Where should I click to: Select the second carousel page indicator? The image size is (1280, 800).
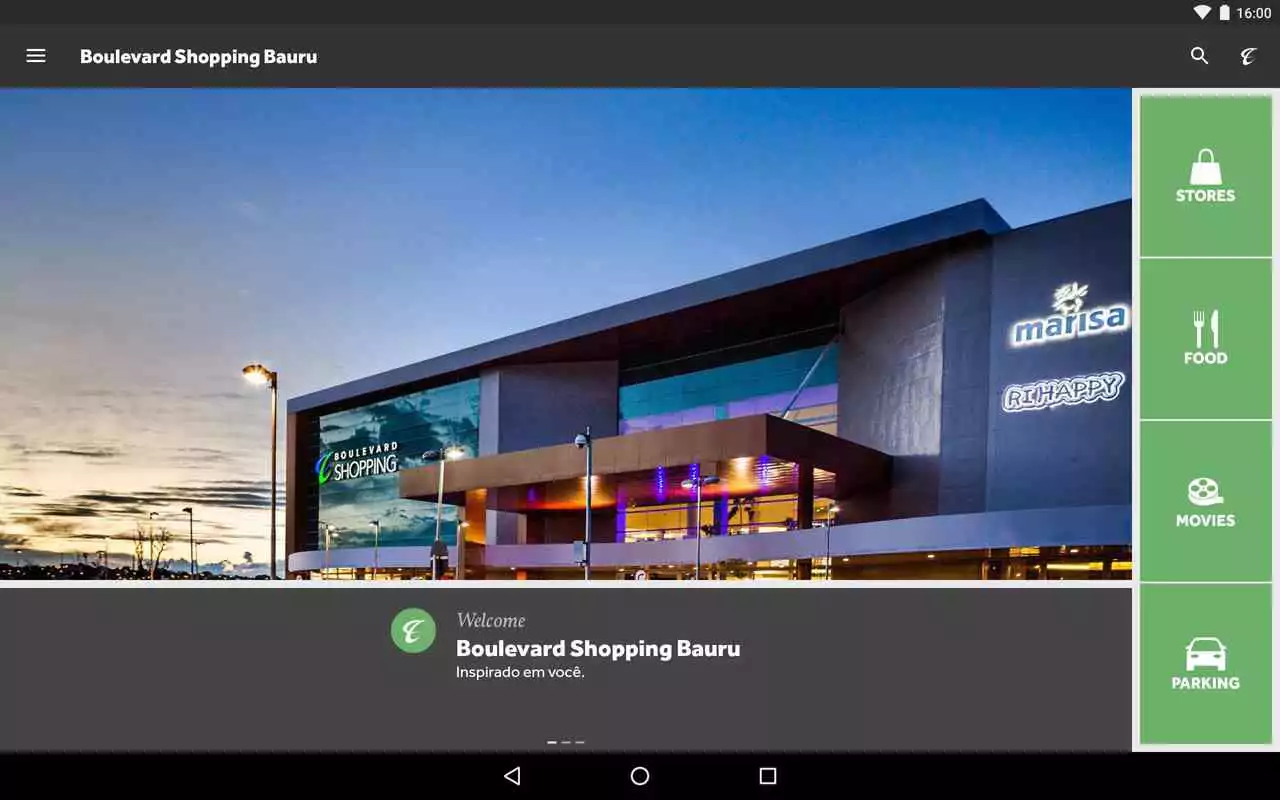[x=566, y=742]
